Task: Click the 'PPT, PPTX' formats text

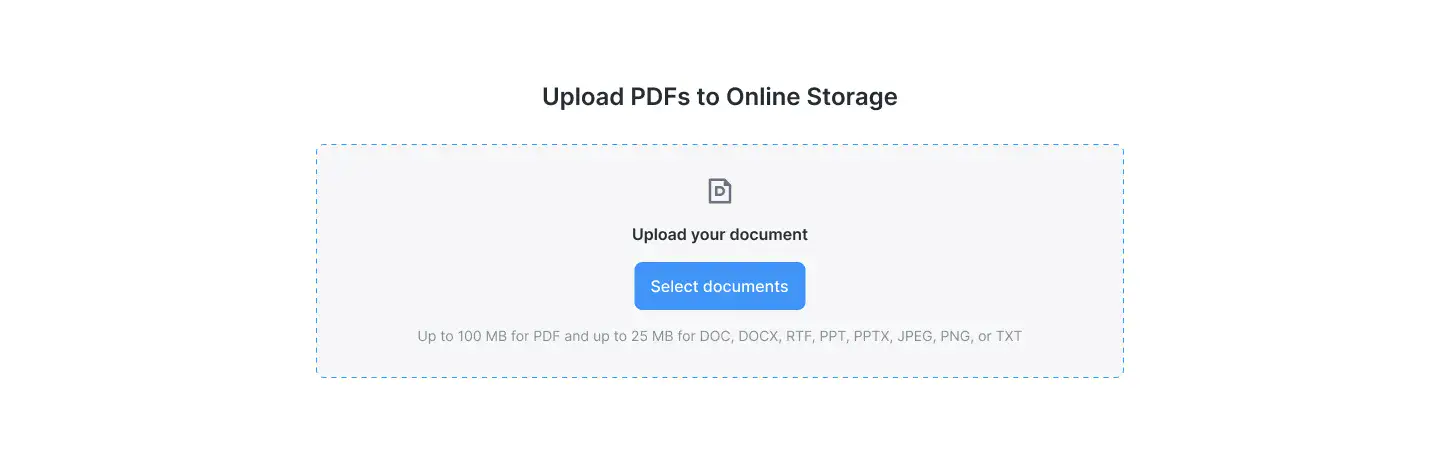Action: pyautogui.click(x=856, y=336)
